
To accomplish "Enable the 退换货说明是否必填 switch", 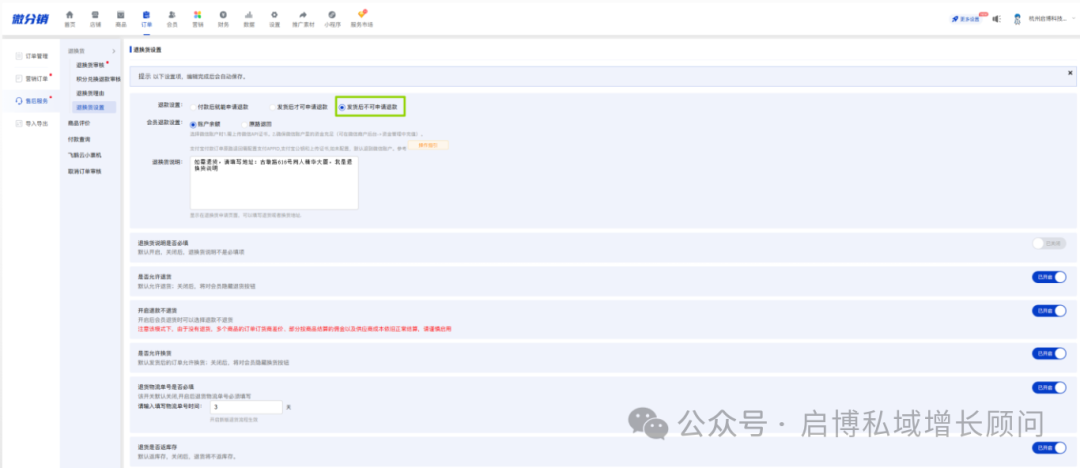I will (x=1048, y=243).
